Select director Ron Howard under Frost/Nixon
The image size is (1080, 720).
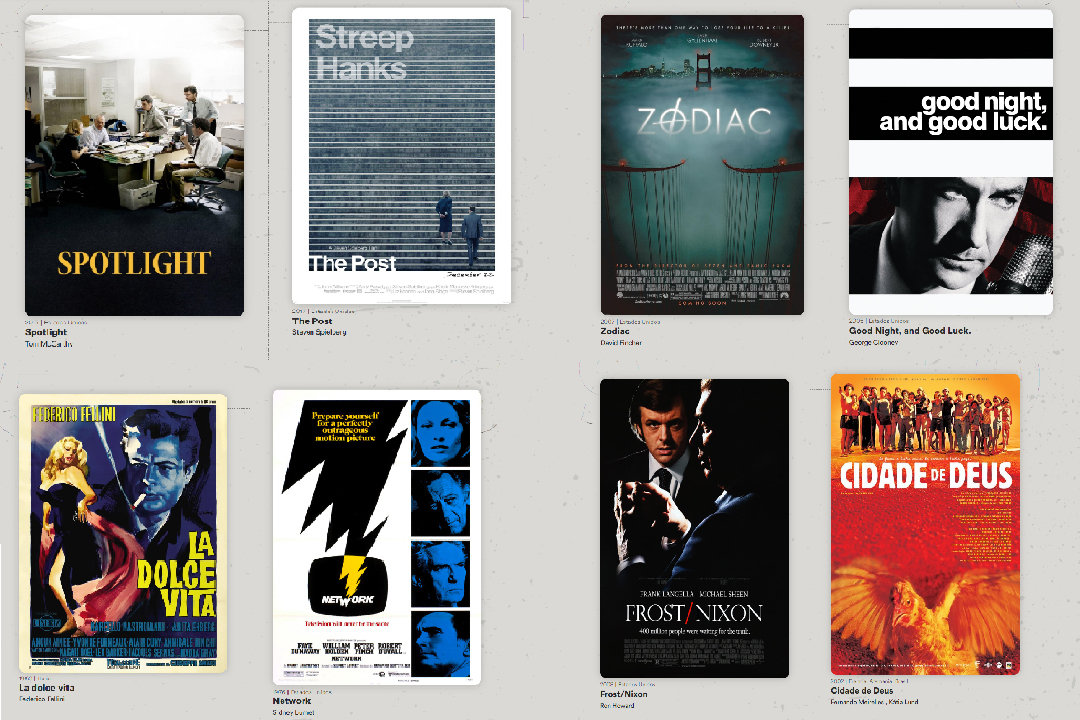tap(619, 706)
